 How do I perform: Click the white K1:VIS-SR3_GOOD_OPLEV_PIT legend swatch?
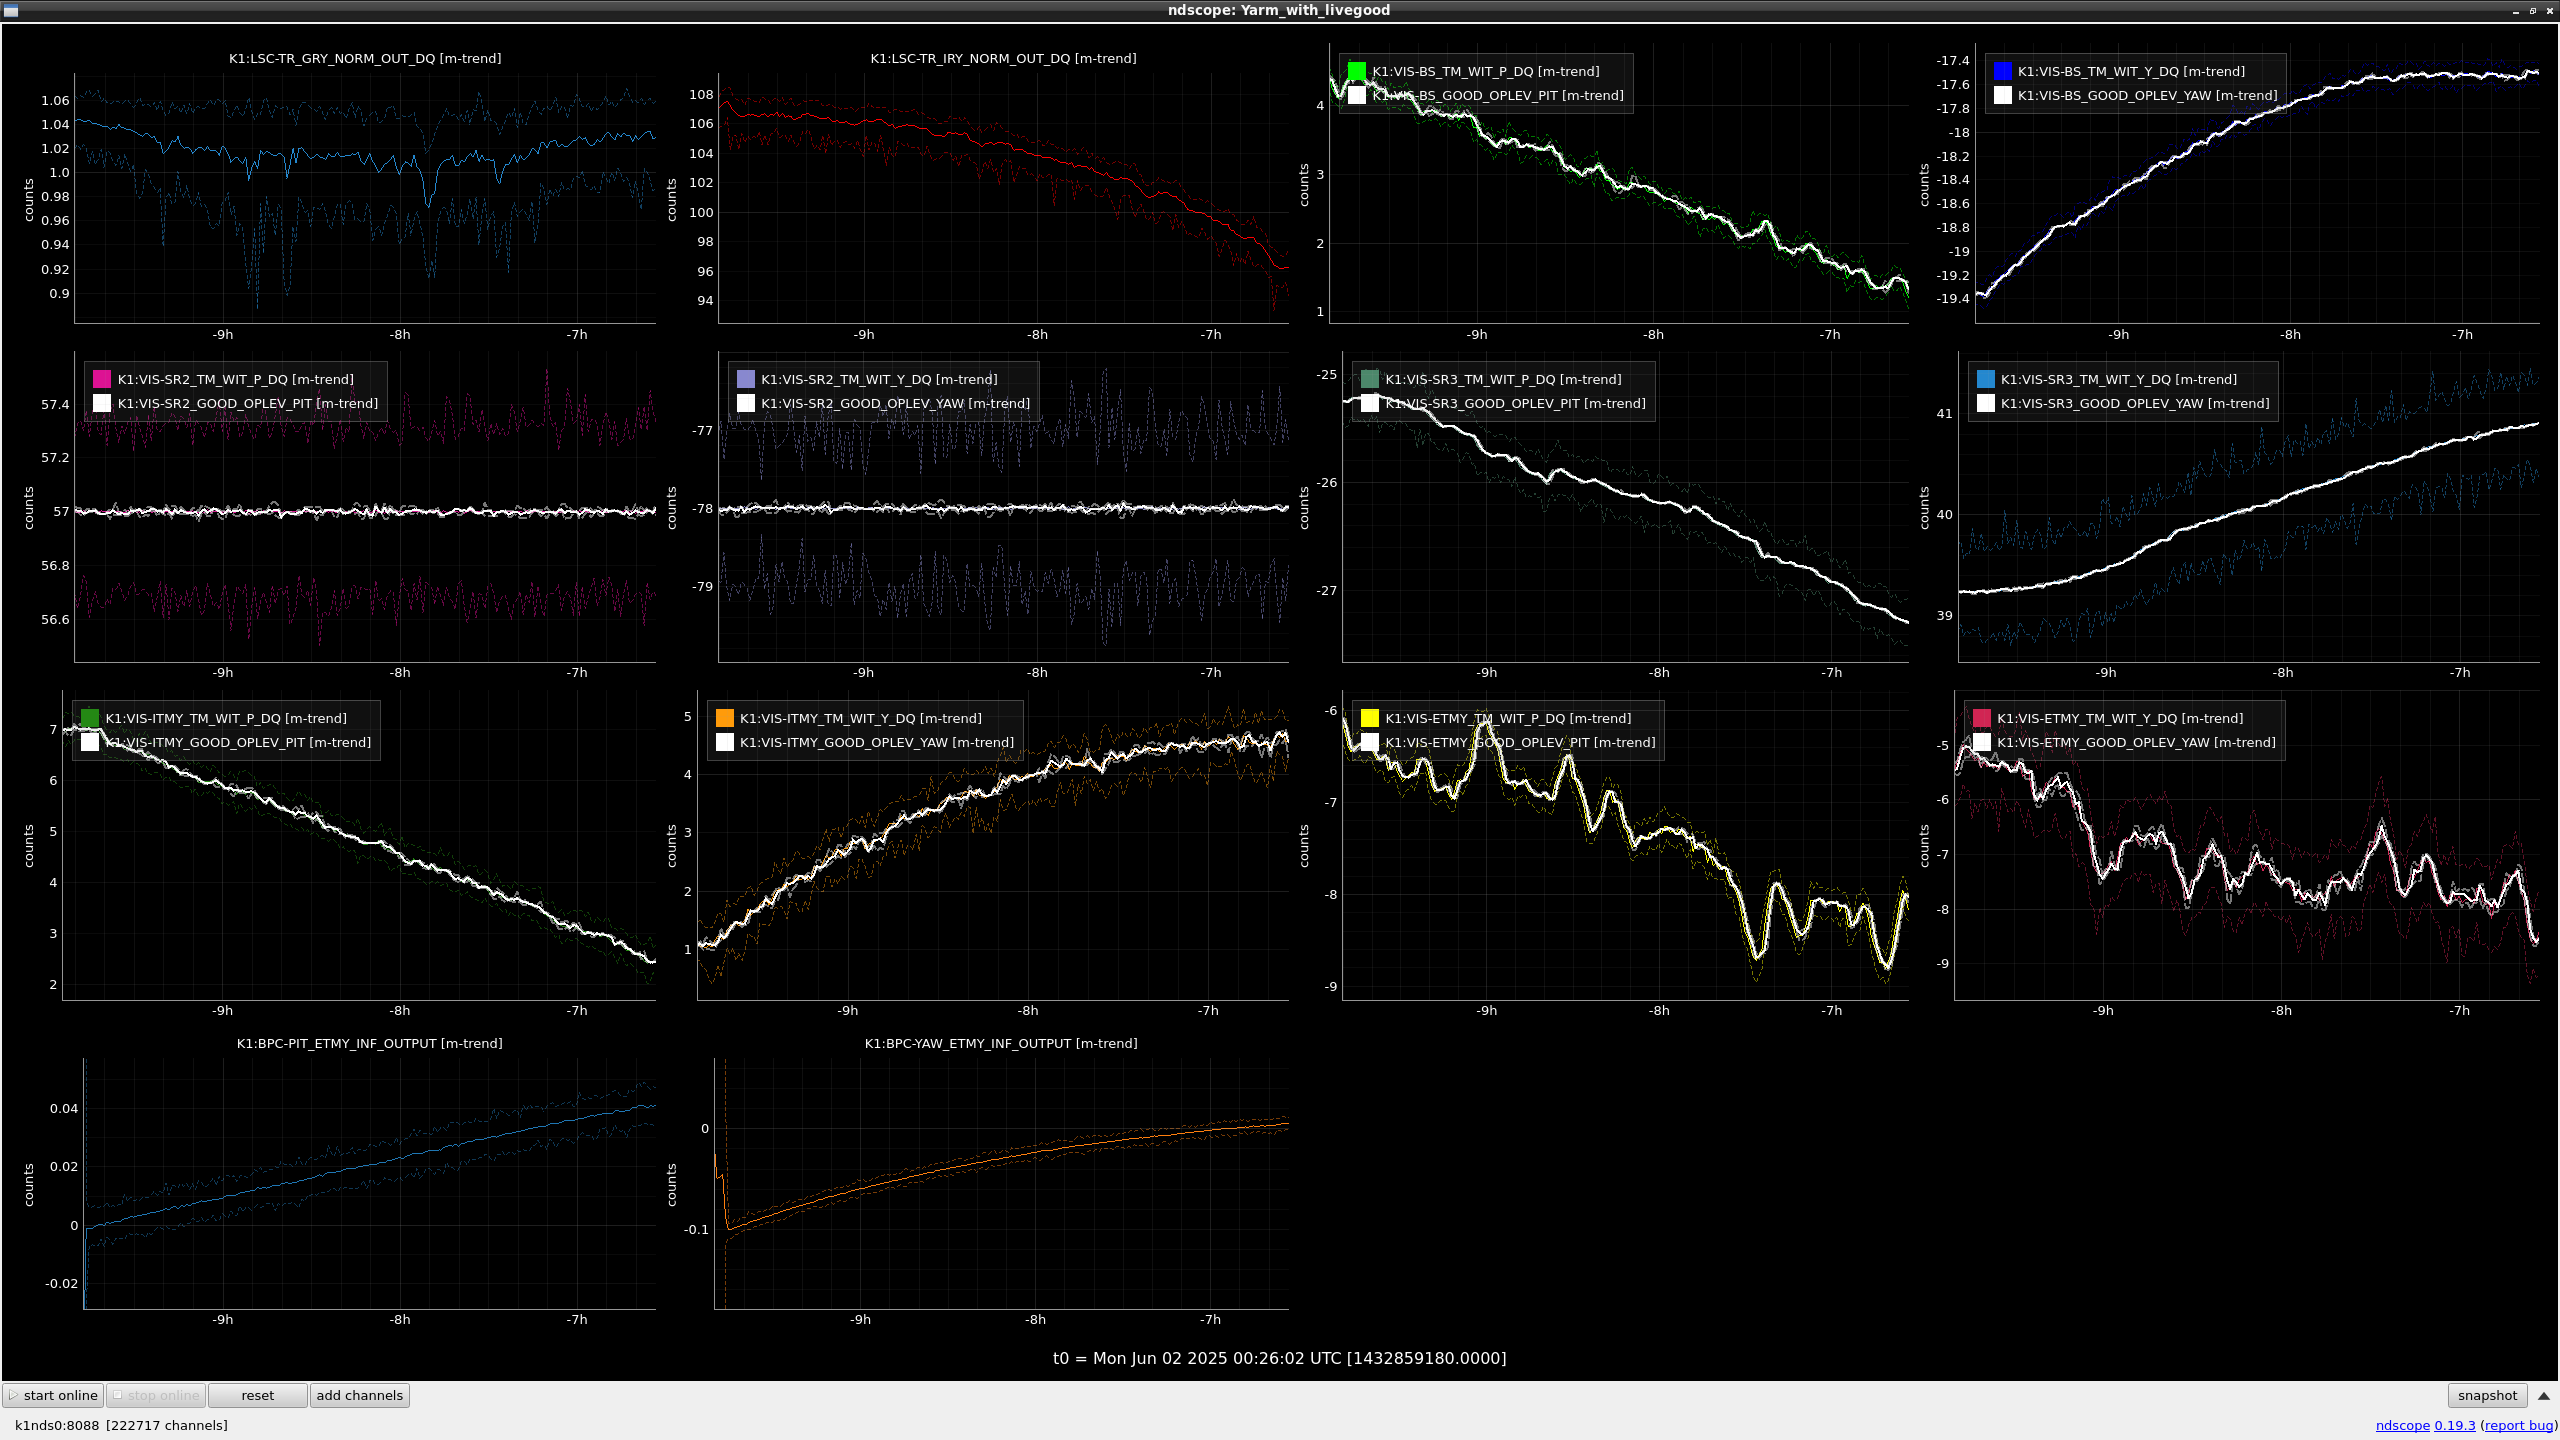(1370, 403)
